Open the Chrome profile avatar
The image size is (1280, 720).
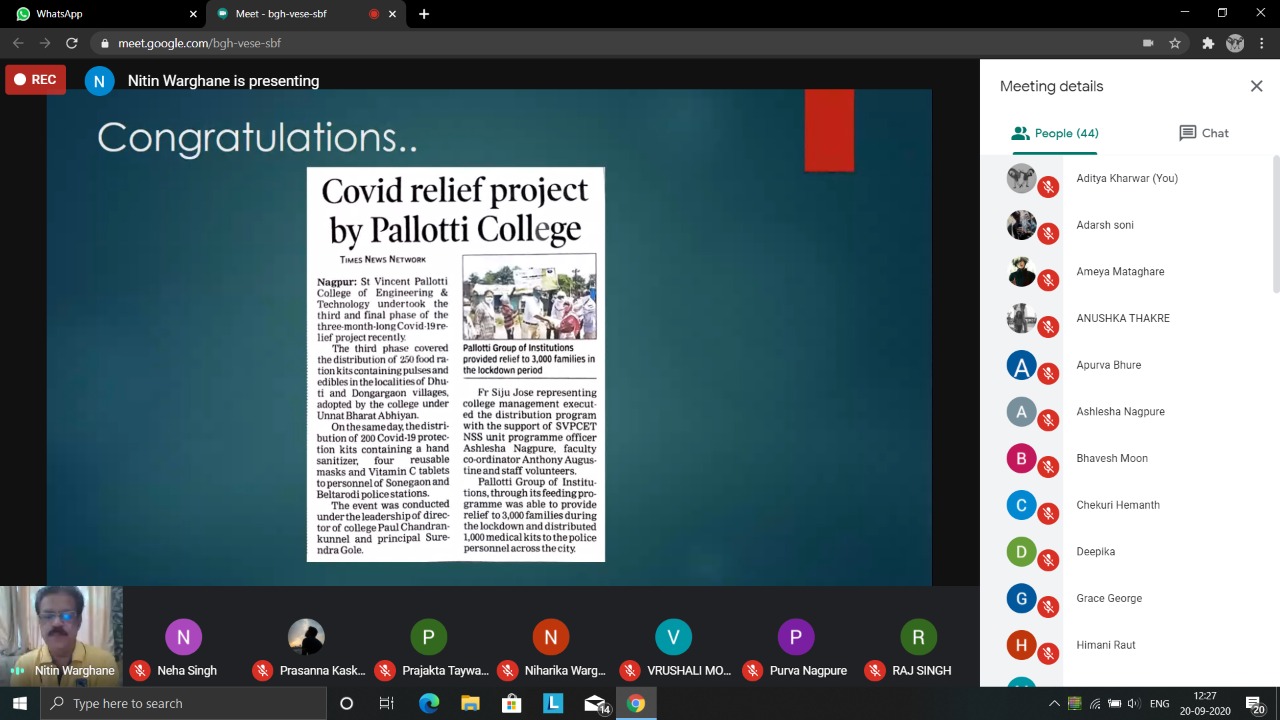(1235, 43)
